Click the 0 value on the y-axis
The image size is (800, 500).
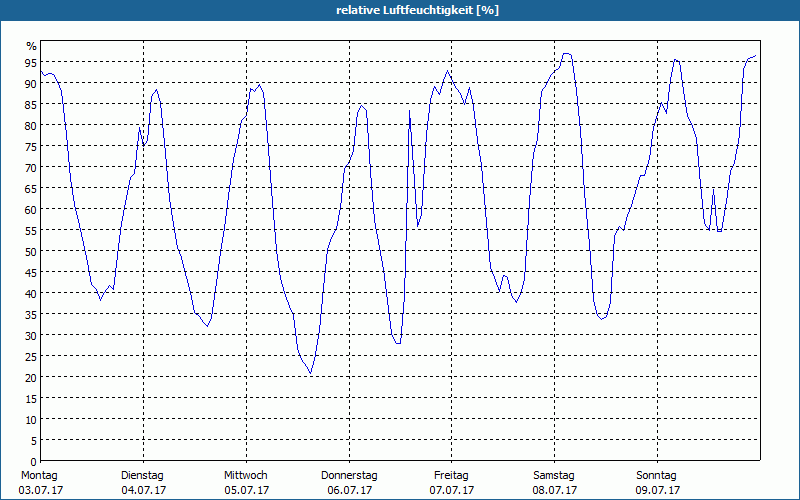(34, 461)
